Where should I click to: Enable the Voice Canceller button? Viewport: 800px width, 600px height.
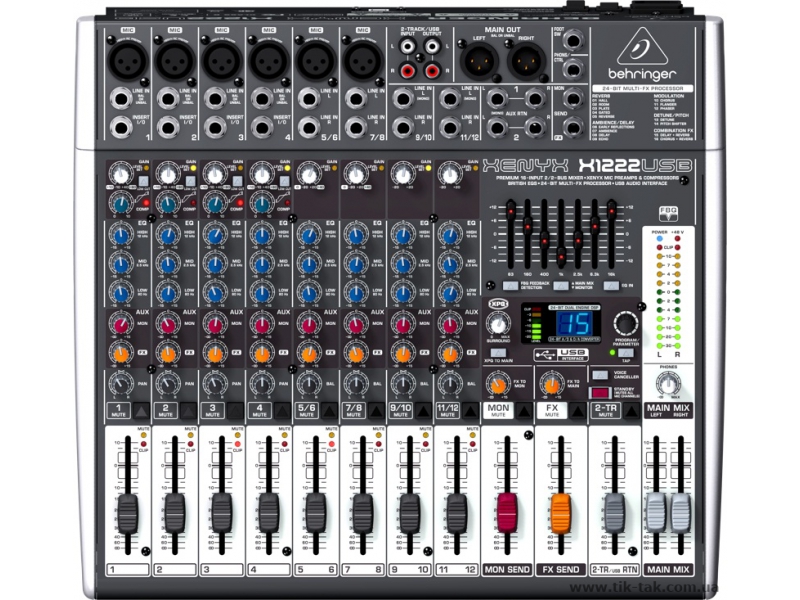600,375
